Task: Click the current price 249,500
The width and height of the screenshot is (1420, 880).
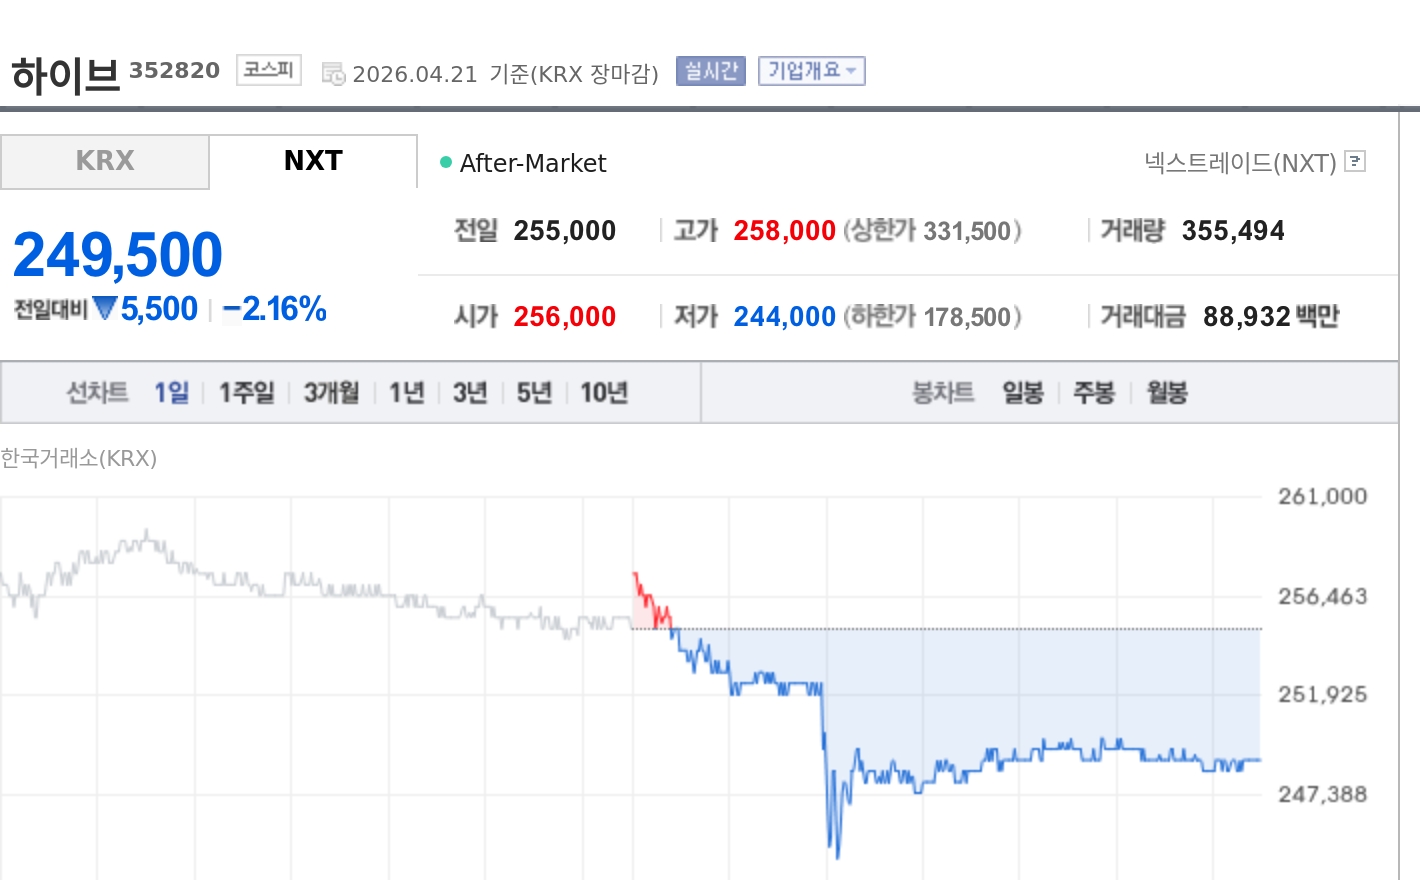Action: pyautogui.click(x=117, y=253)
